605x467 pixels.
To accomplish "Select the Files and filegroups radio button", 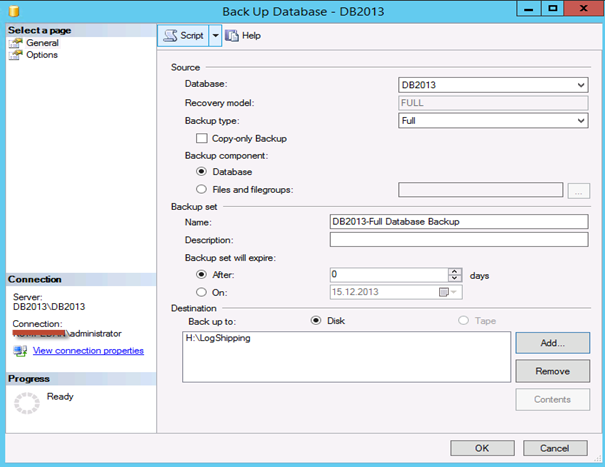I will pyautogui.click(x=202, y=189).
